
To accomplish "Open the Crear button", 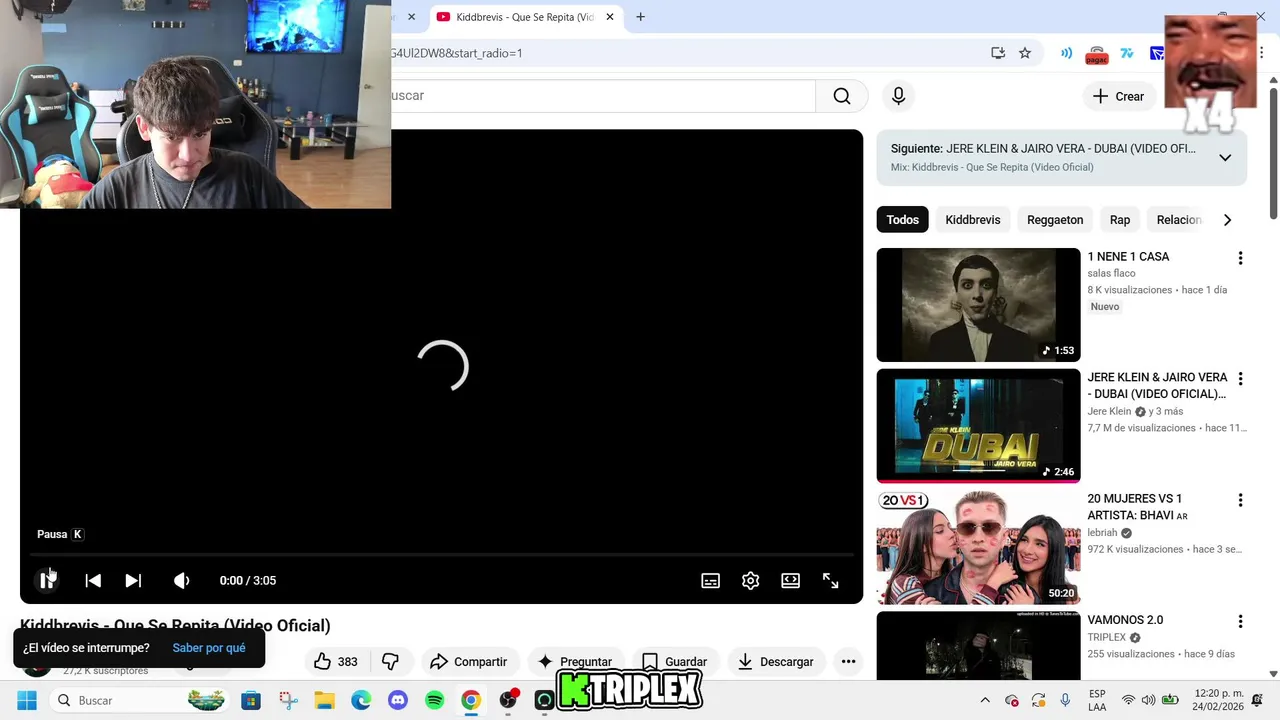I will click(1118, 96).
